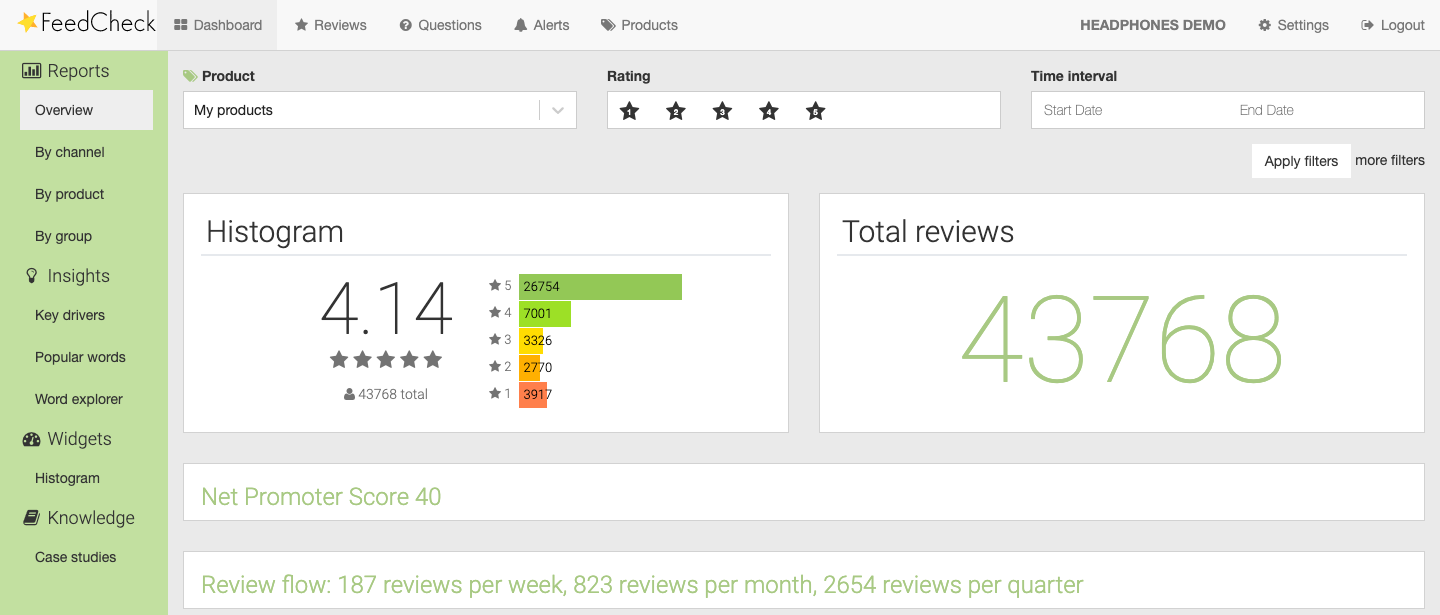Click the 1-star bar showing 3917
1440x615 pixels.
pyautogui.click(x=533, y=395)
